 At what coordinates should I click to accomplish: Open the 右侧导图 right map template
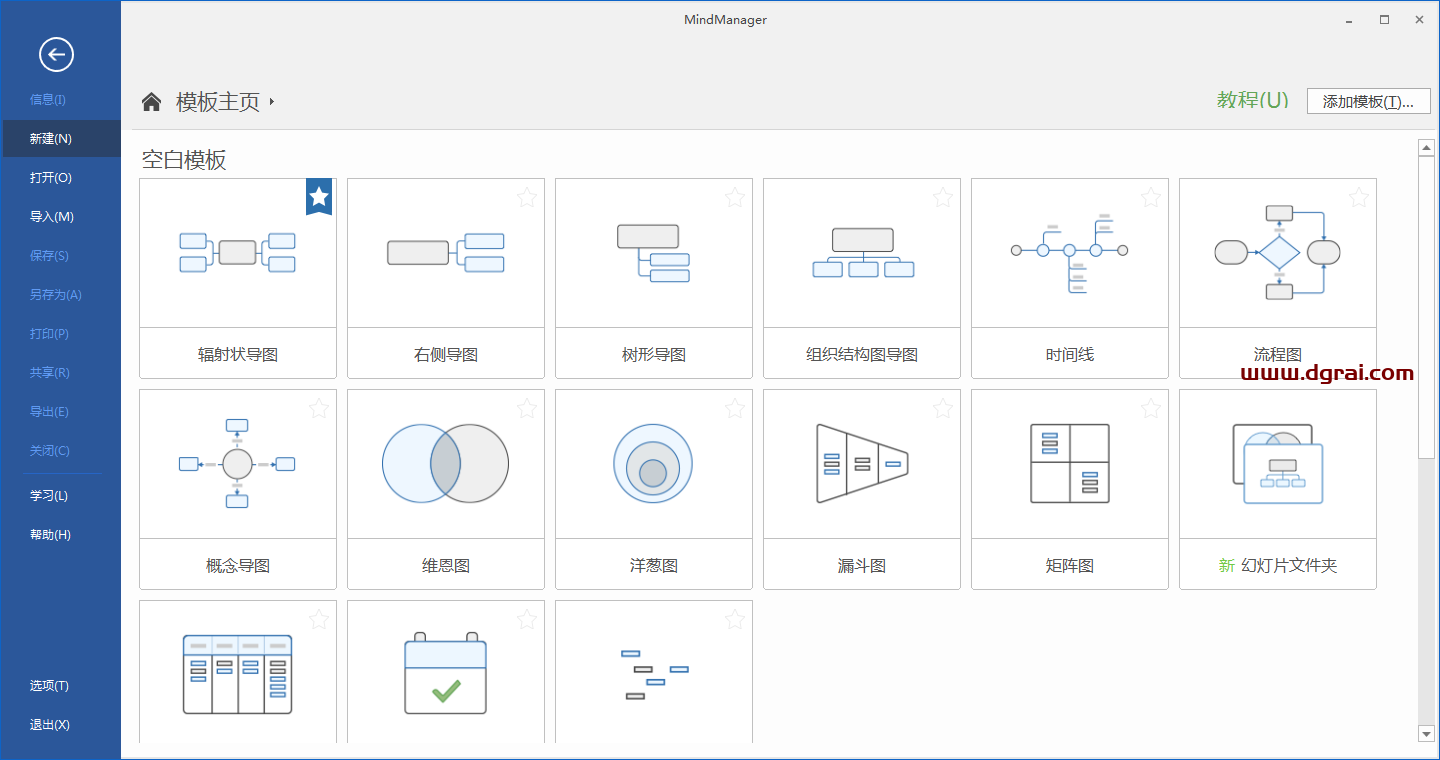coord(446,279)
